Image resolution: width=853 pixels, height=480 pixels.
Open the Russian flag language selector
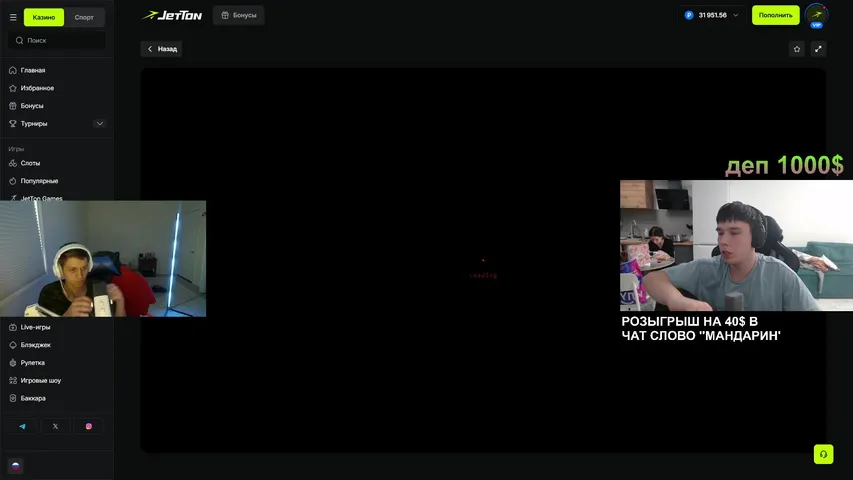click(15, 466)
